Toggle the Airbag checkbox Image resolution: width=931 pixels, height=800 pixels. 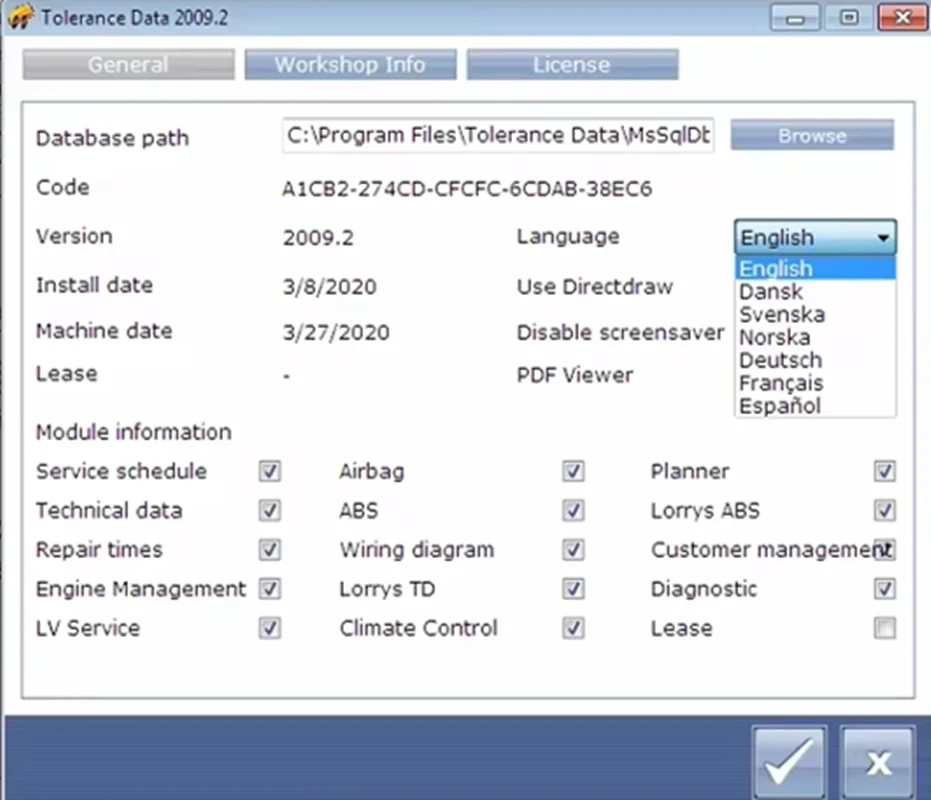tap(573, 471)
